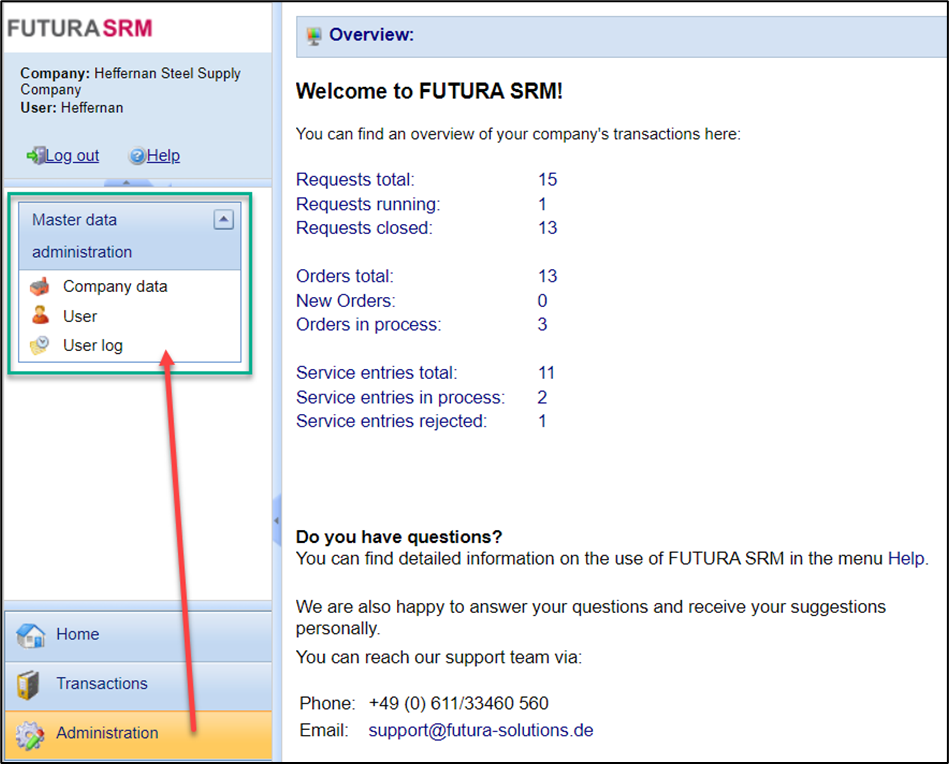Click the Company data factory icon

40,287
